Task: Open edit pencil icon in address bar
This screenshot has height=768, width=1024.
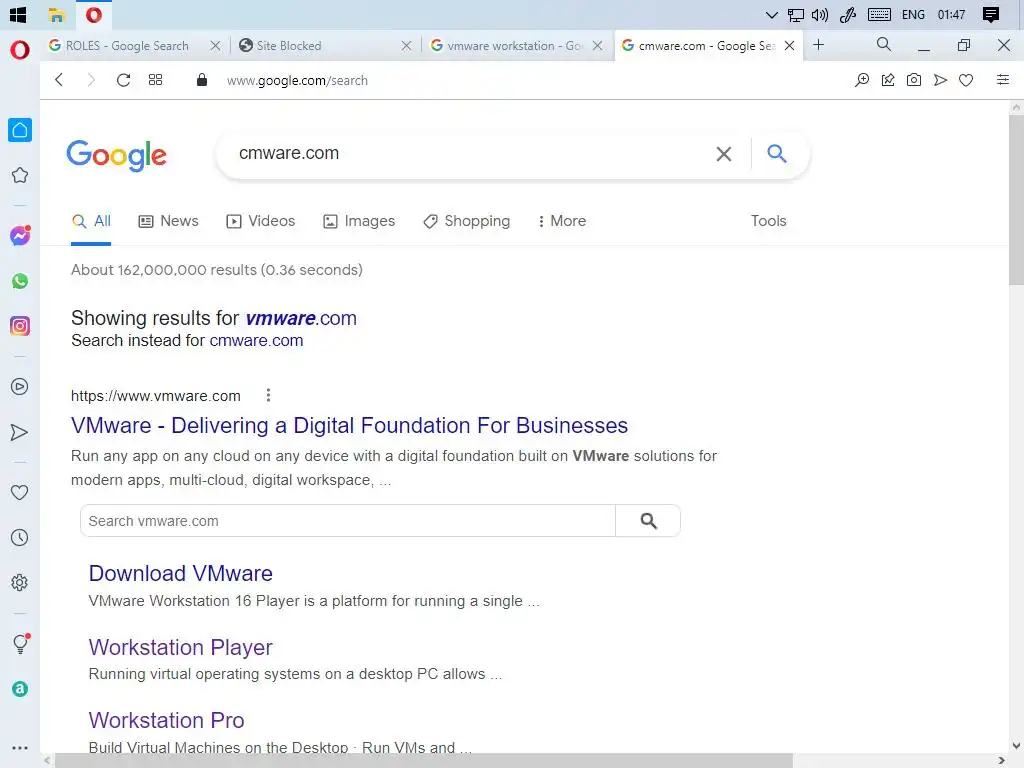Action: tap(888, 80)
